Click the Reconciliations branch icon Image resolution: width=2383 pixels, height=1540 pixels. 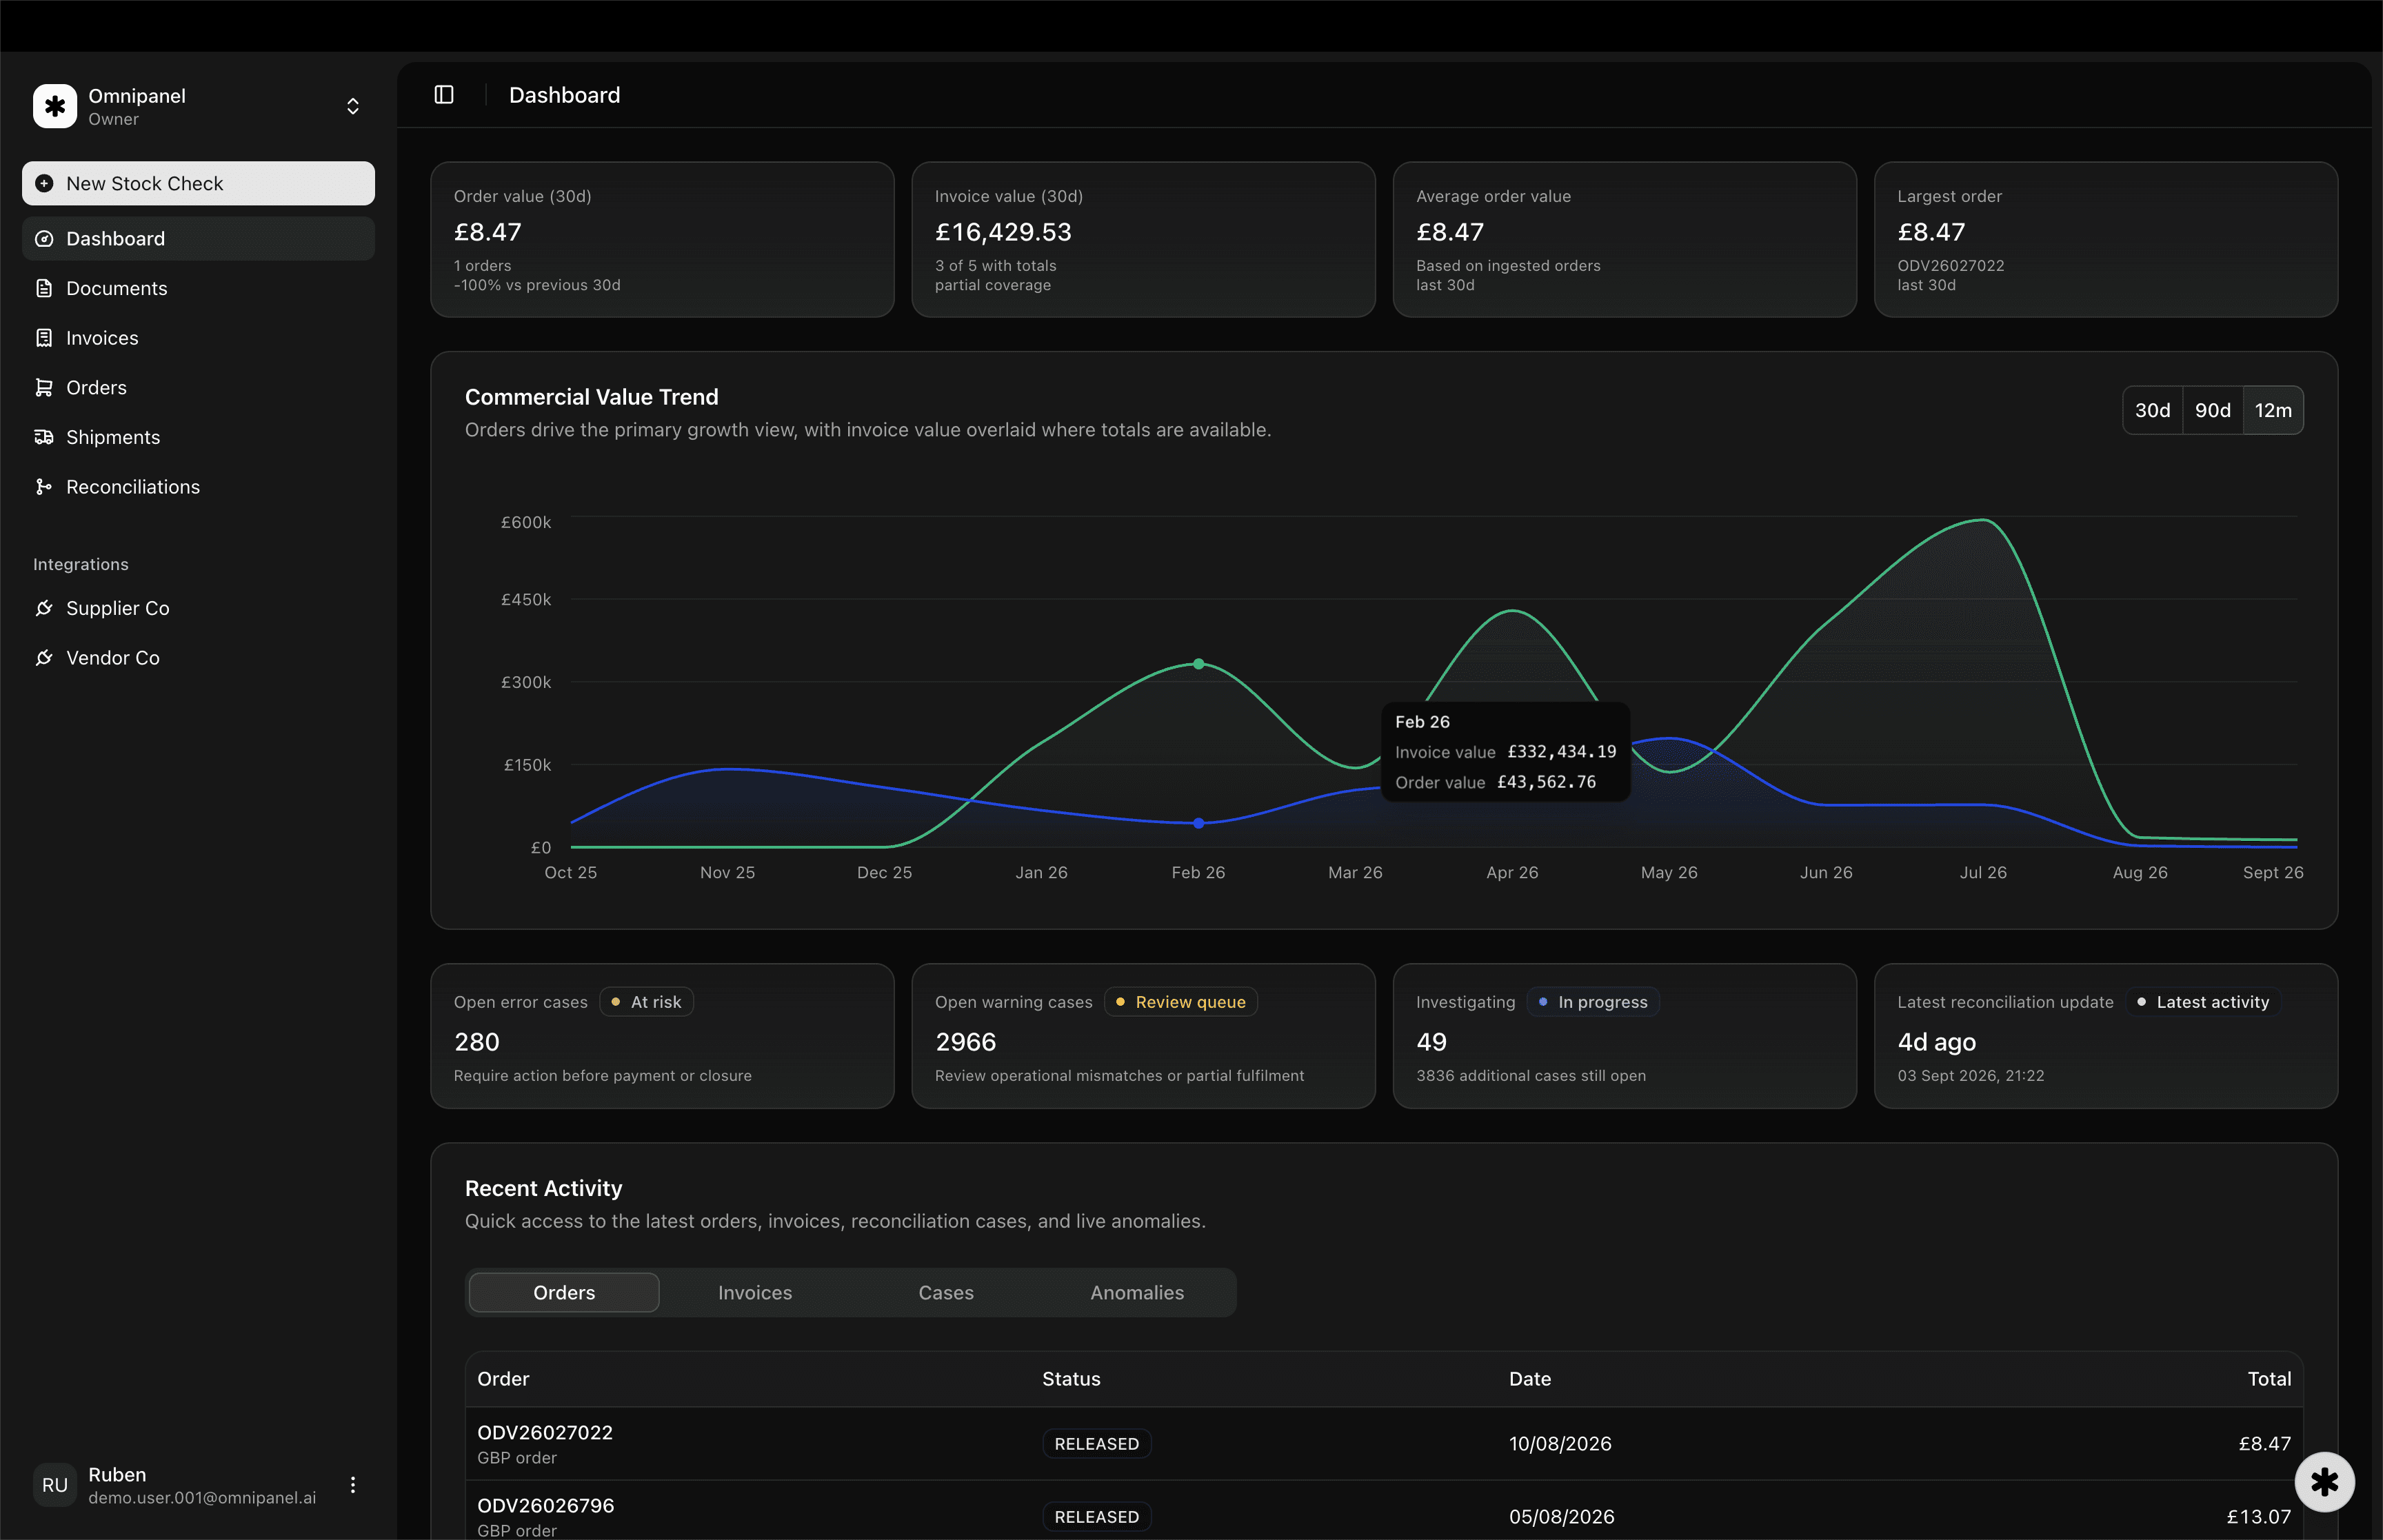click(44, 487)
